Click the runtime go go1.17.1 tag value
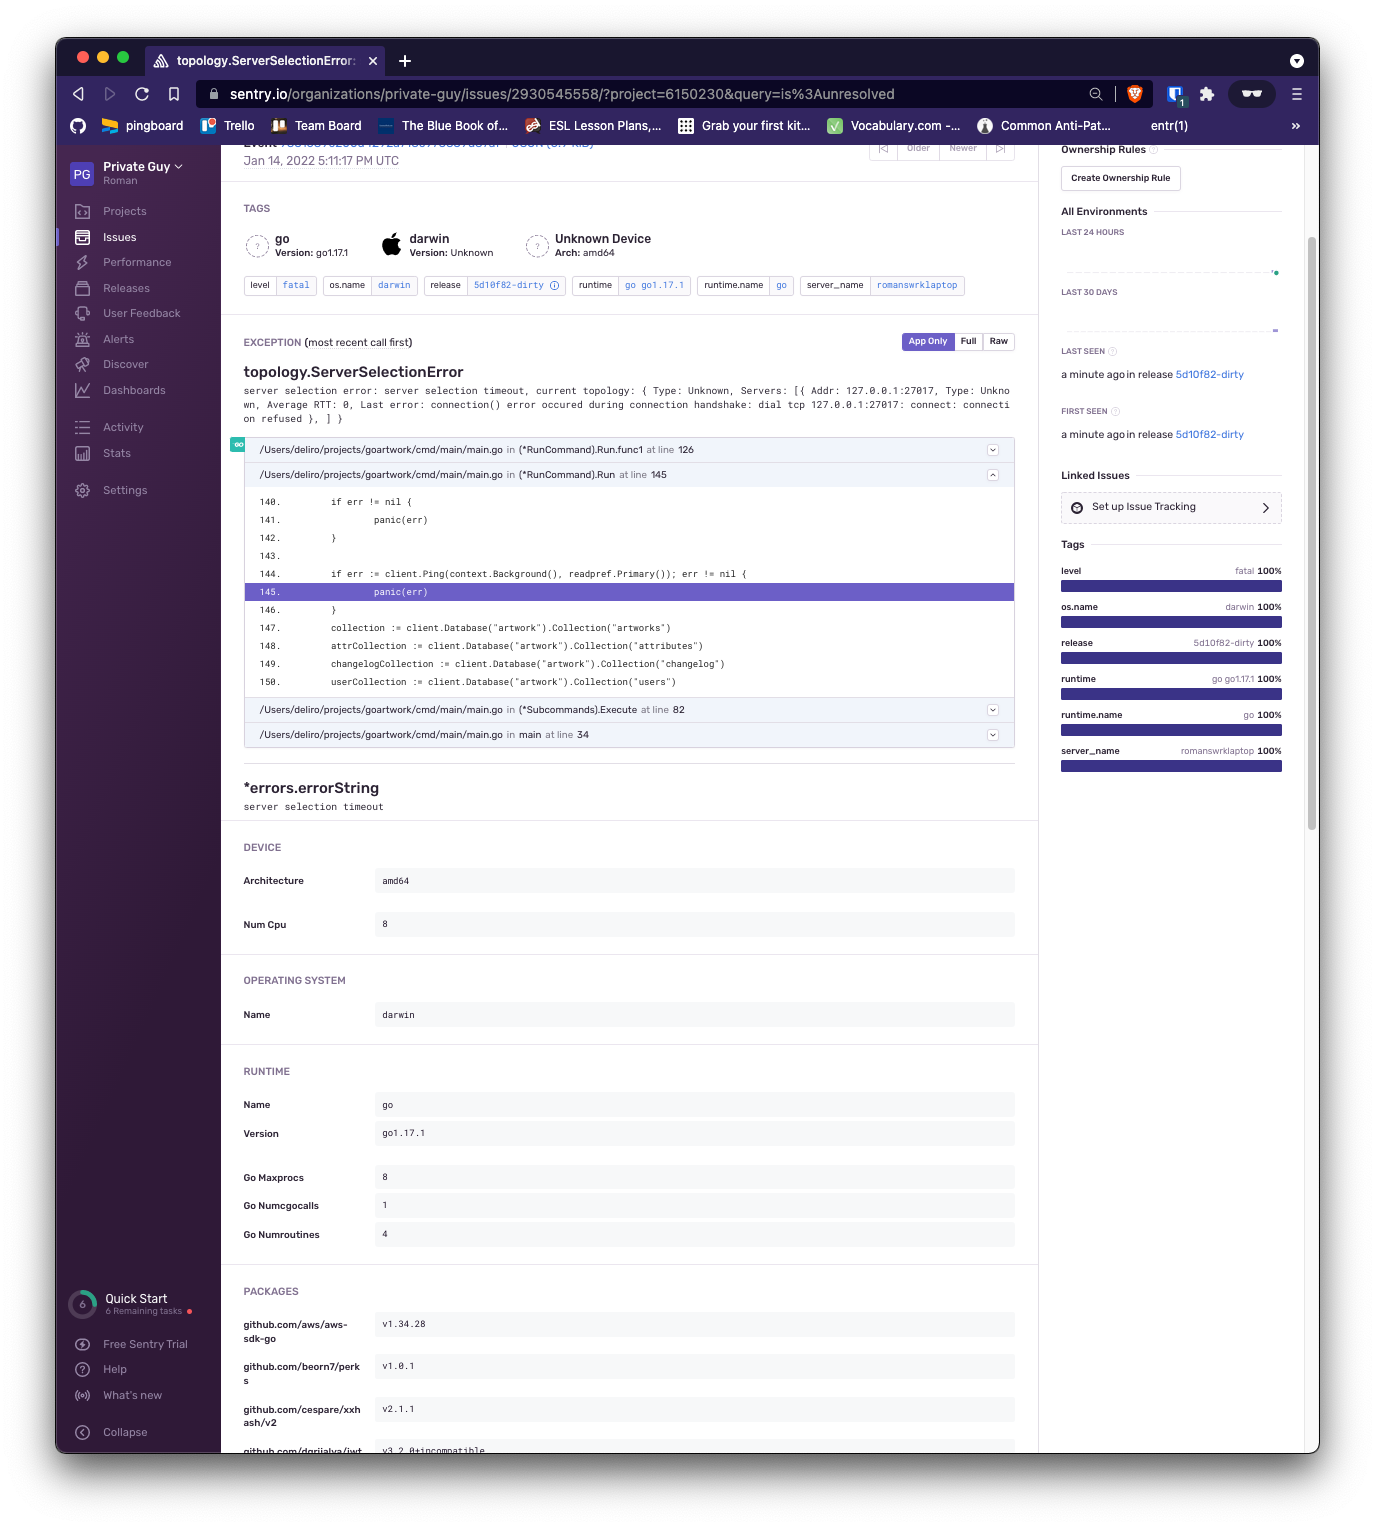The width and height of the screenshot is (1375, 1527). click(654, 285)
